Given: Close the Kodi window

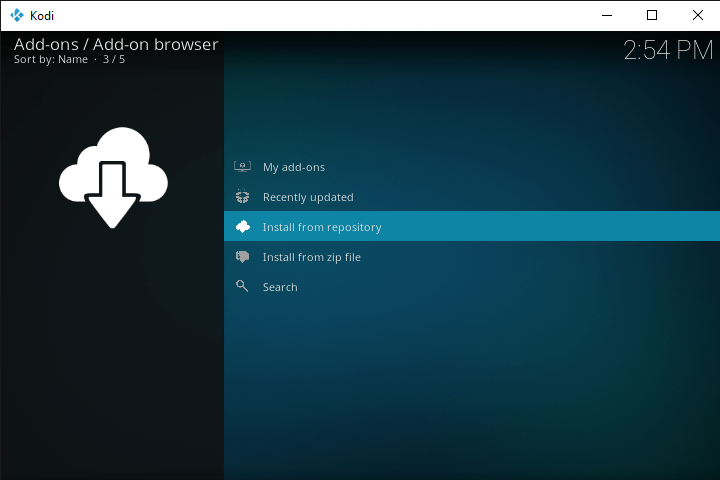Looking at the screenshot, I should click(698, 15).
